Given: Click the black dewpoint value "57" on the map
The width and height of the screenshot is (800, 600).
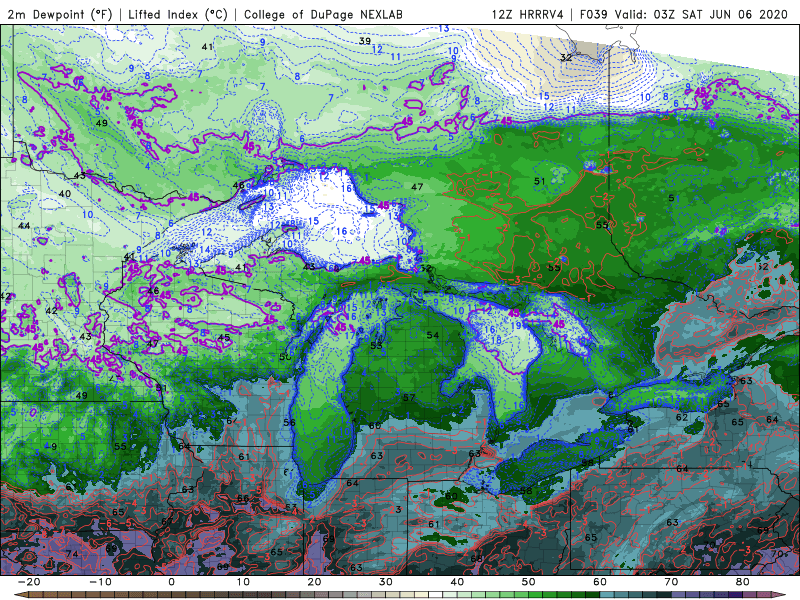Looking at the screenshot, I should [409, 397].
